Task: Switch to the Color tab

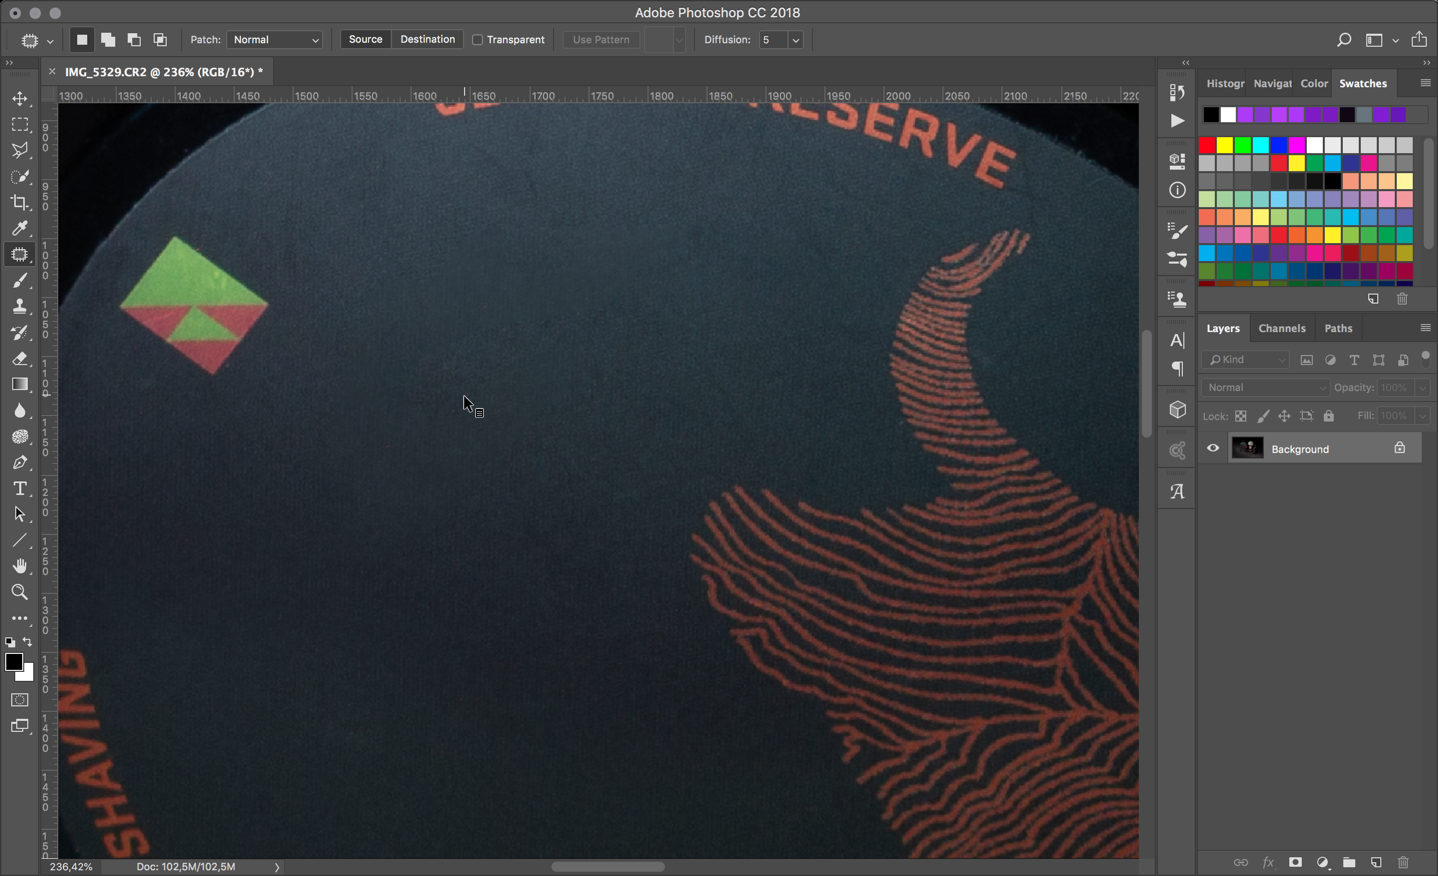Action: [x=1314, y=84]
